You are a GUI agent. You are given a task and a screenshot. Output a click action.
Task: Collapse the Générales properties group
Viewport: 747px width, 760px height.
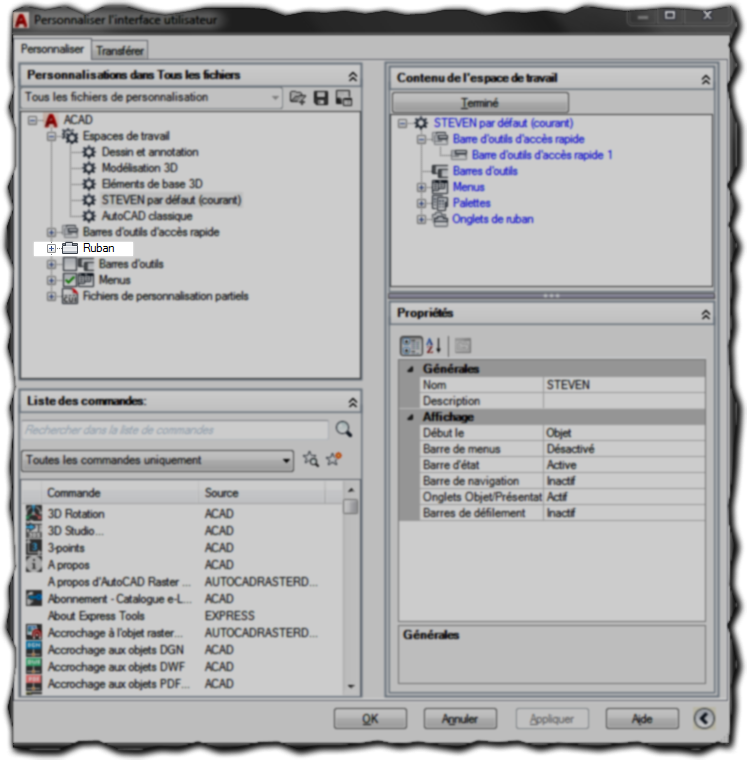[x=411, y=369]
